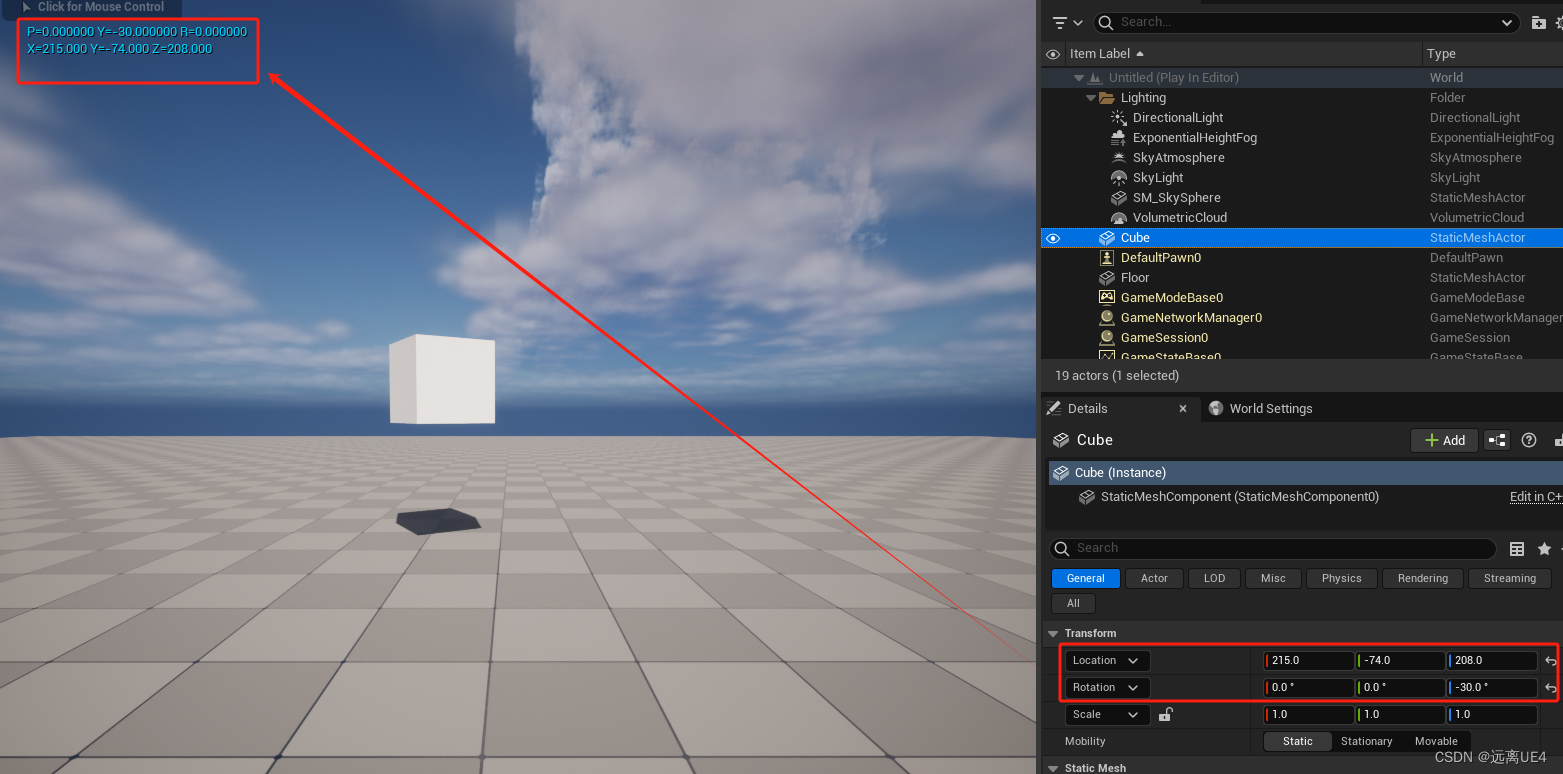
Task: Open the Outliner filter options icon
Action: click(x=1062, y=21)
